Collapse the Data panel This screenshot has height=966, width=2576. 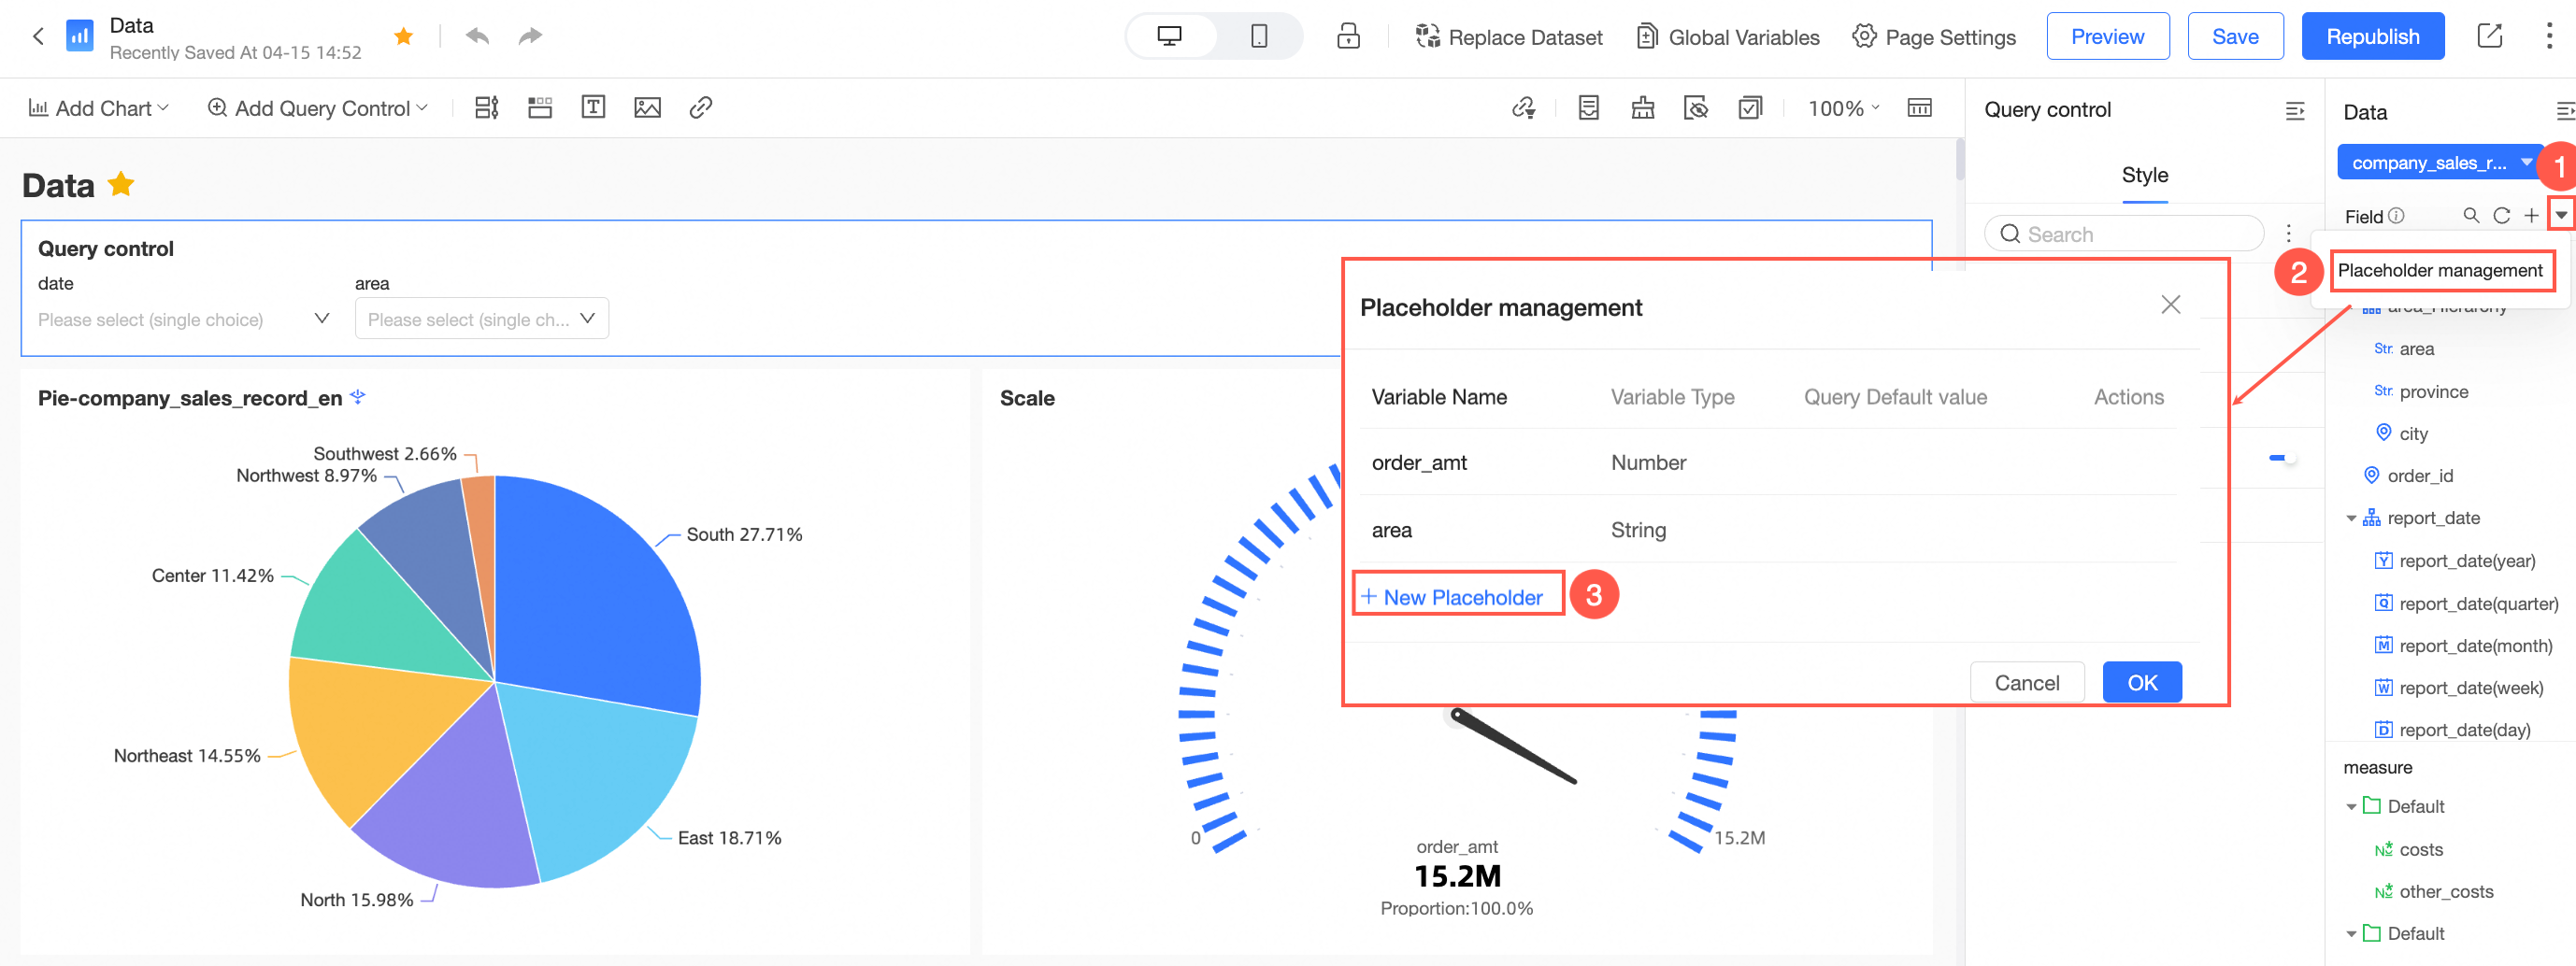tap(2565, 111)
